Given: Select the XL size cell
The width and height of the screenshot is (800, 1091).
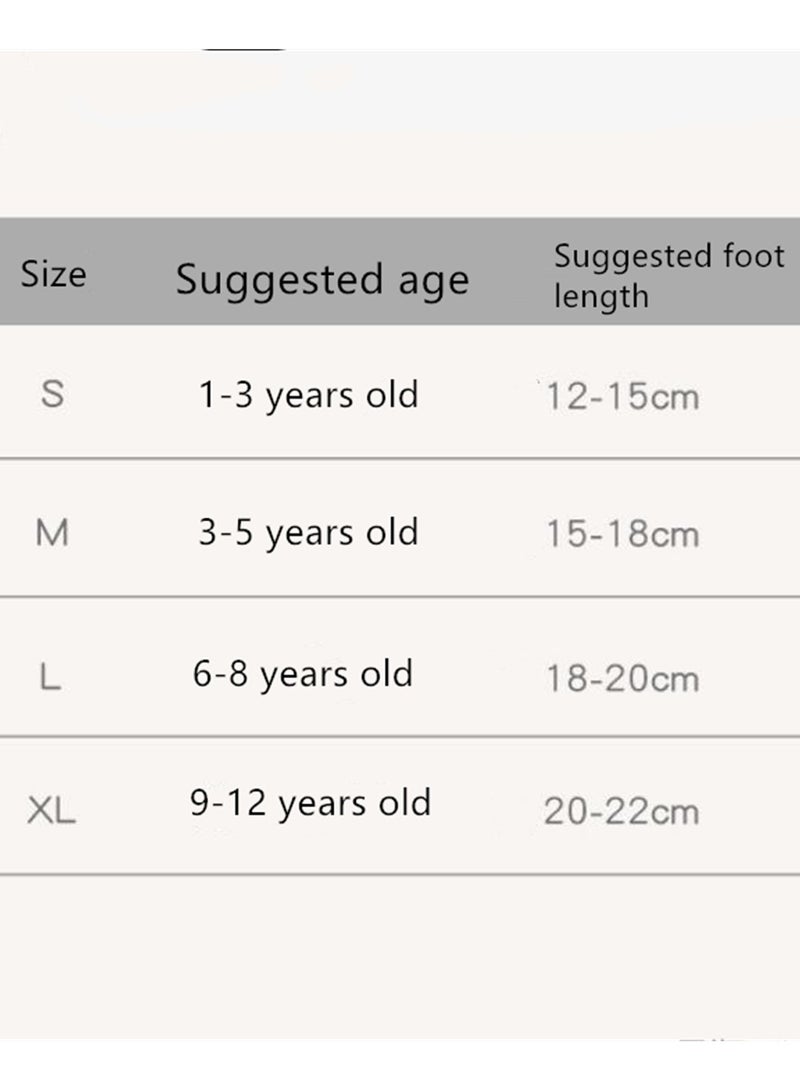Looking at the screenshot, I should point(51,811).
